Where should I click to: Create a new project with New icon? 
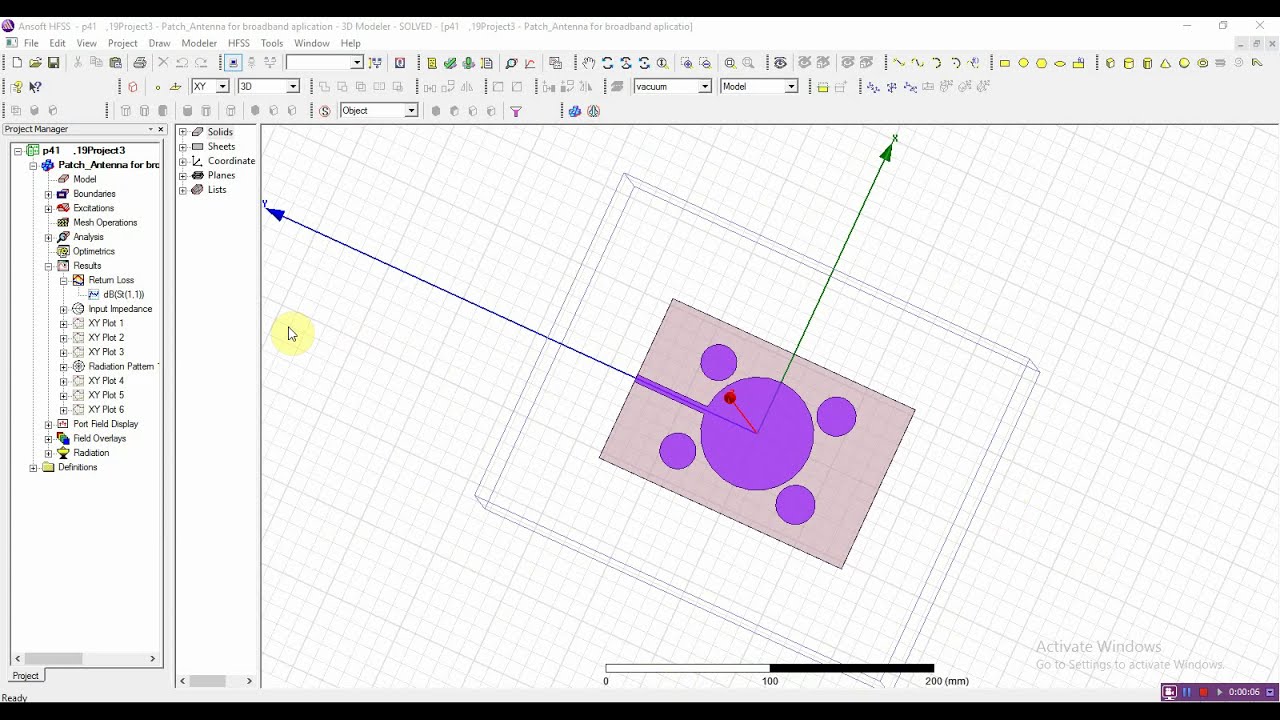[x=17, y=63]
